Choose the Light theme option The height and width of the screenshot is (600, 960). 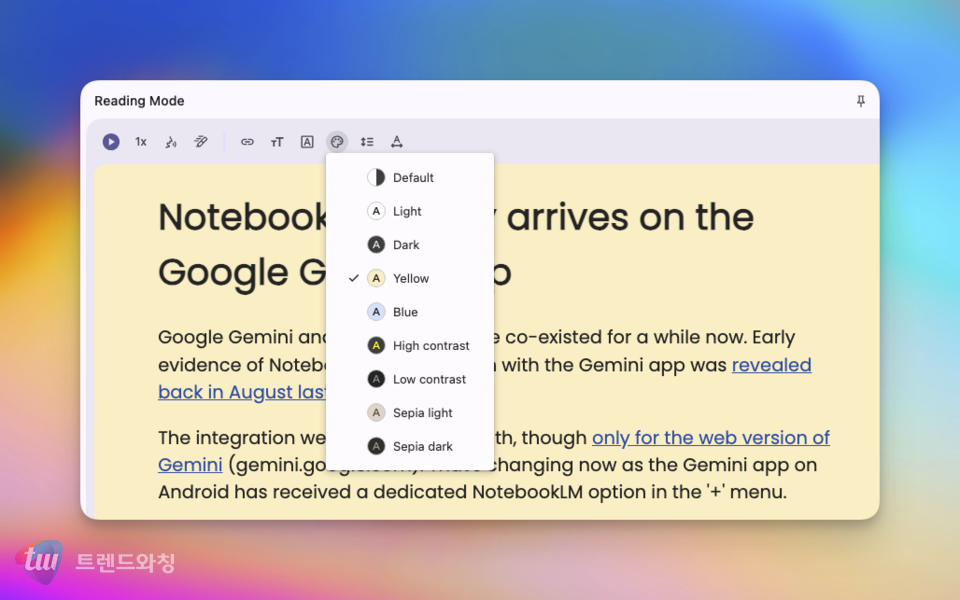(407, 212)
